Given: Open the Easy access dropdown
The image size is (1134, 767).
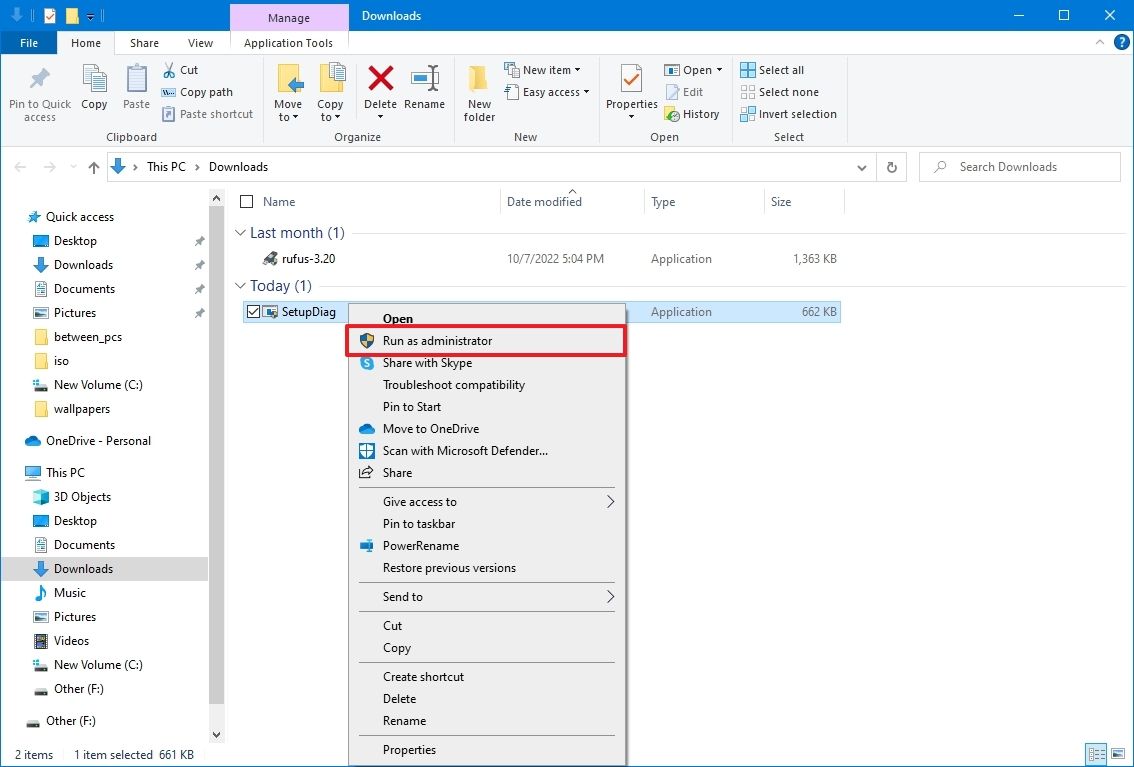Looking at the screenshot, I should point(548,92).
